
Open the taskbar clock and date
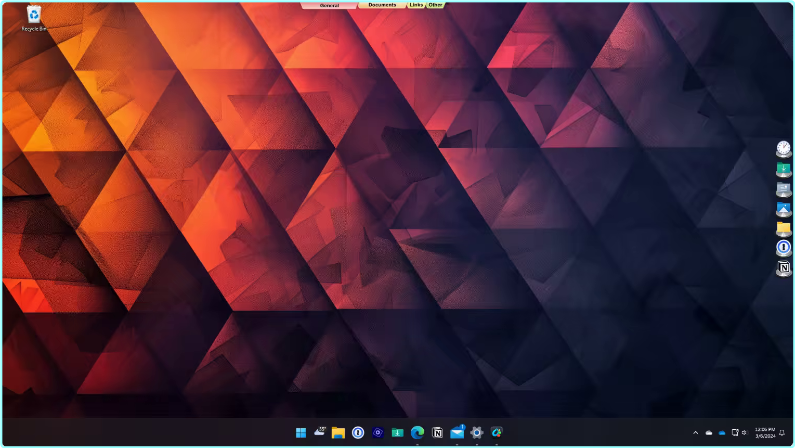click(765, 433)
